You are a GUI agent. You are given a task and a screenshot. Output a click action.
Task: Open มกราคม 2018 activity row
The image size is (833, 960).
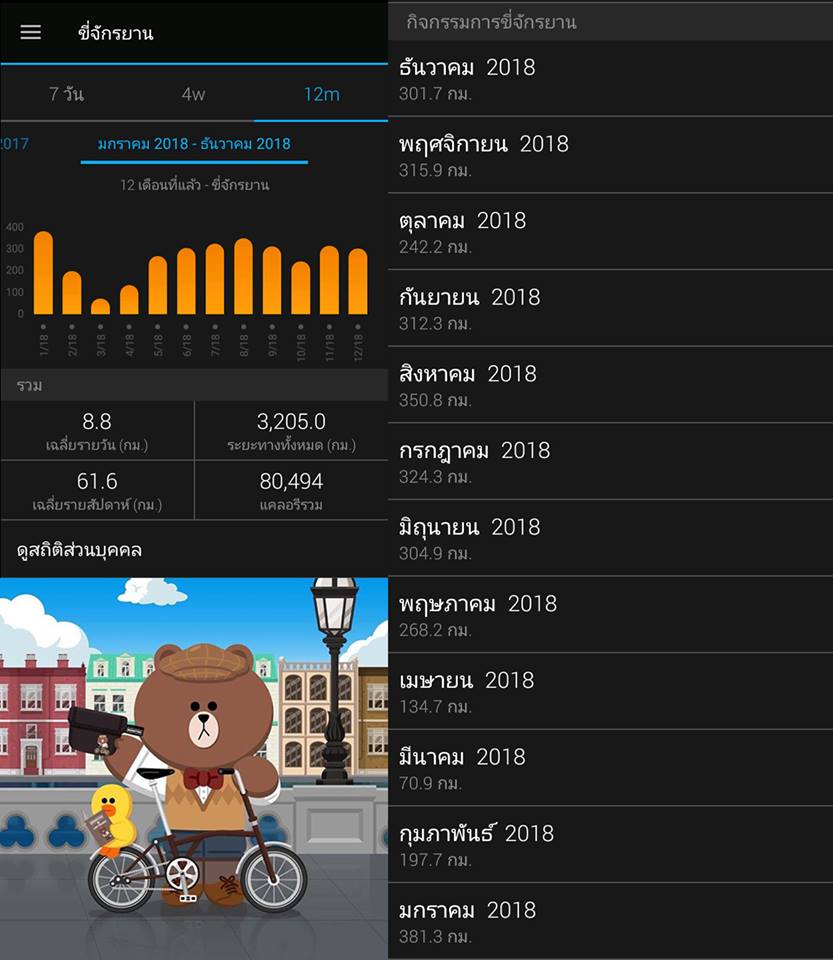[x=610, y=921]
